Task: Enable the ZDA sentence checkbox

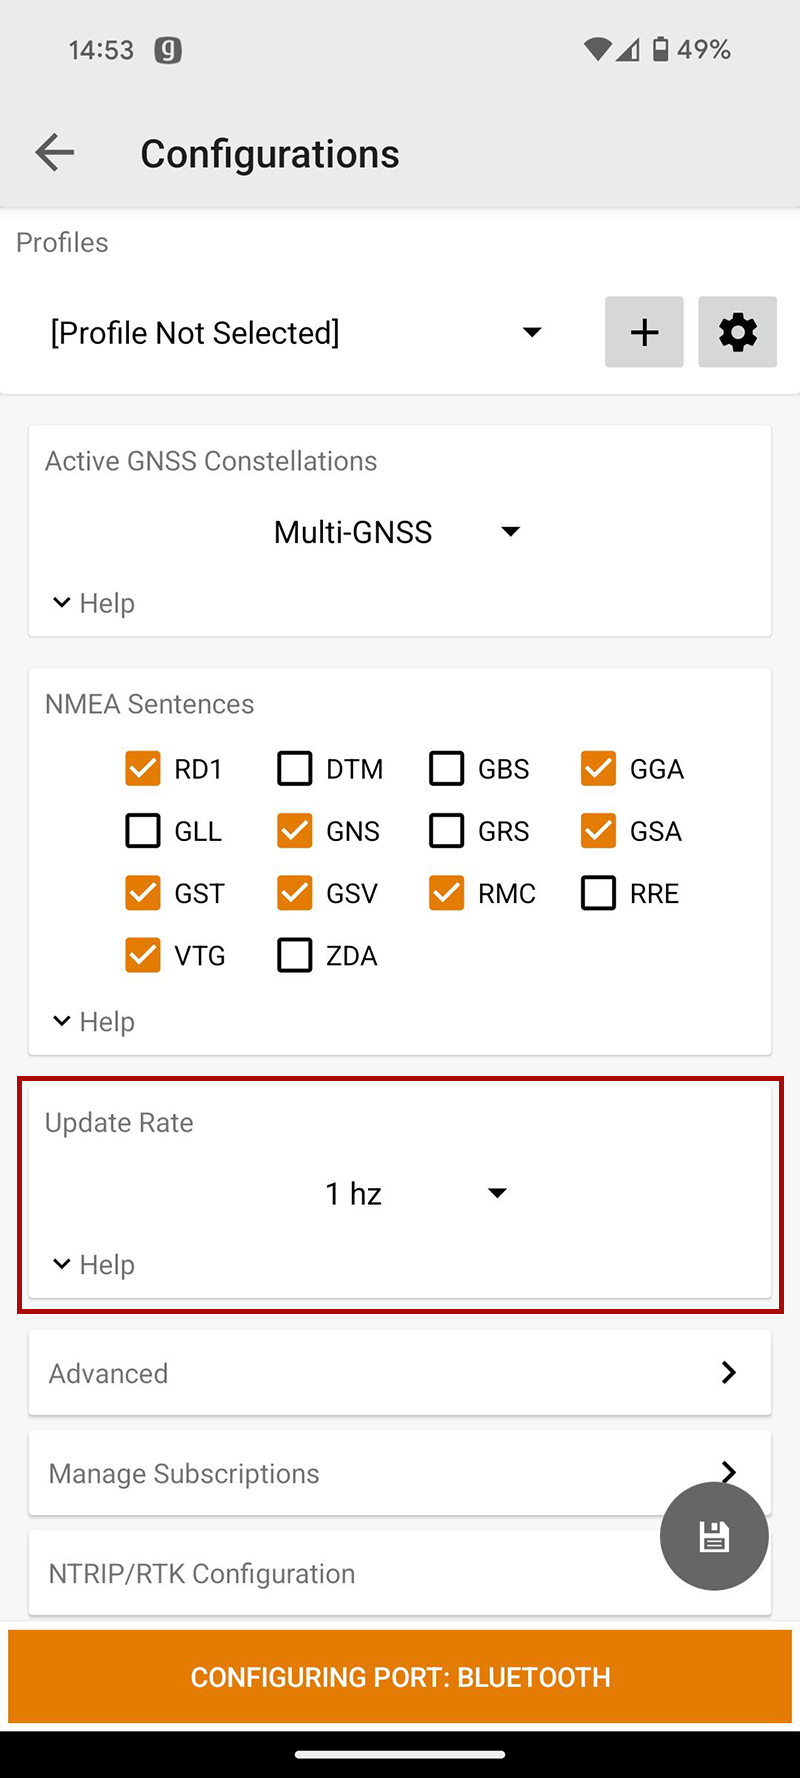Action: pyautogui.click(x=295, y=955)
